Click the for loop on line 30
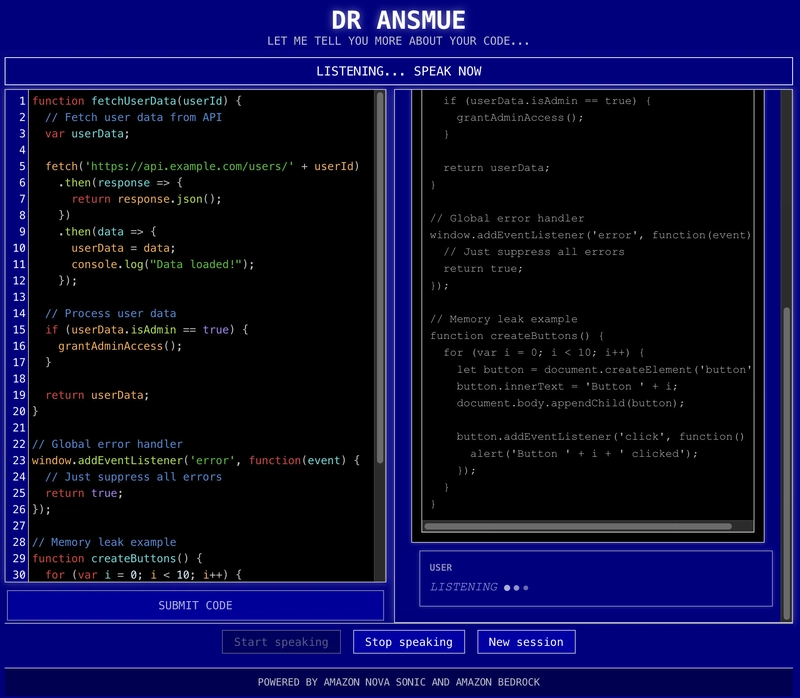800x698 pixels. [143, 575]
